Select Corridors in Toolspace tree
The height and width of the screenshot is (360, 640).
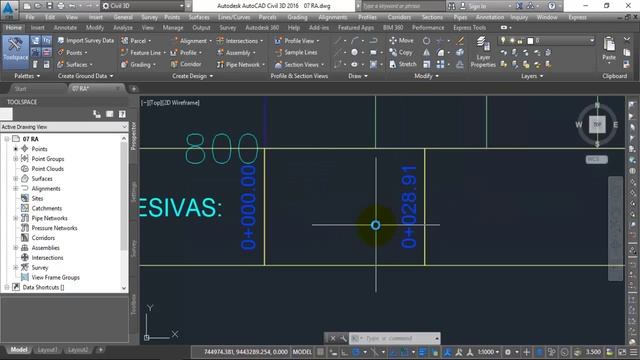[x=43, y=238]
